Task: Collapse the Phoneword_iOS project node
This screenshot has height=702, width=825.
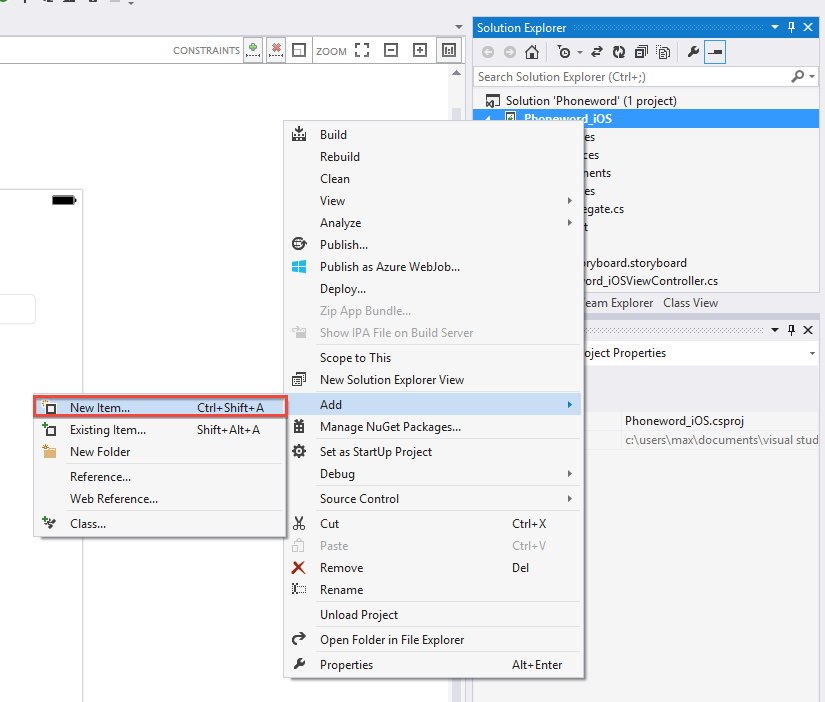Action: coord(489,119)
